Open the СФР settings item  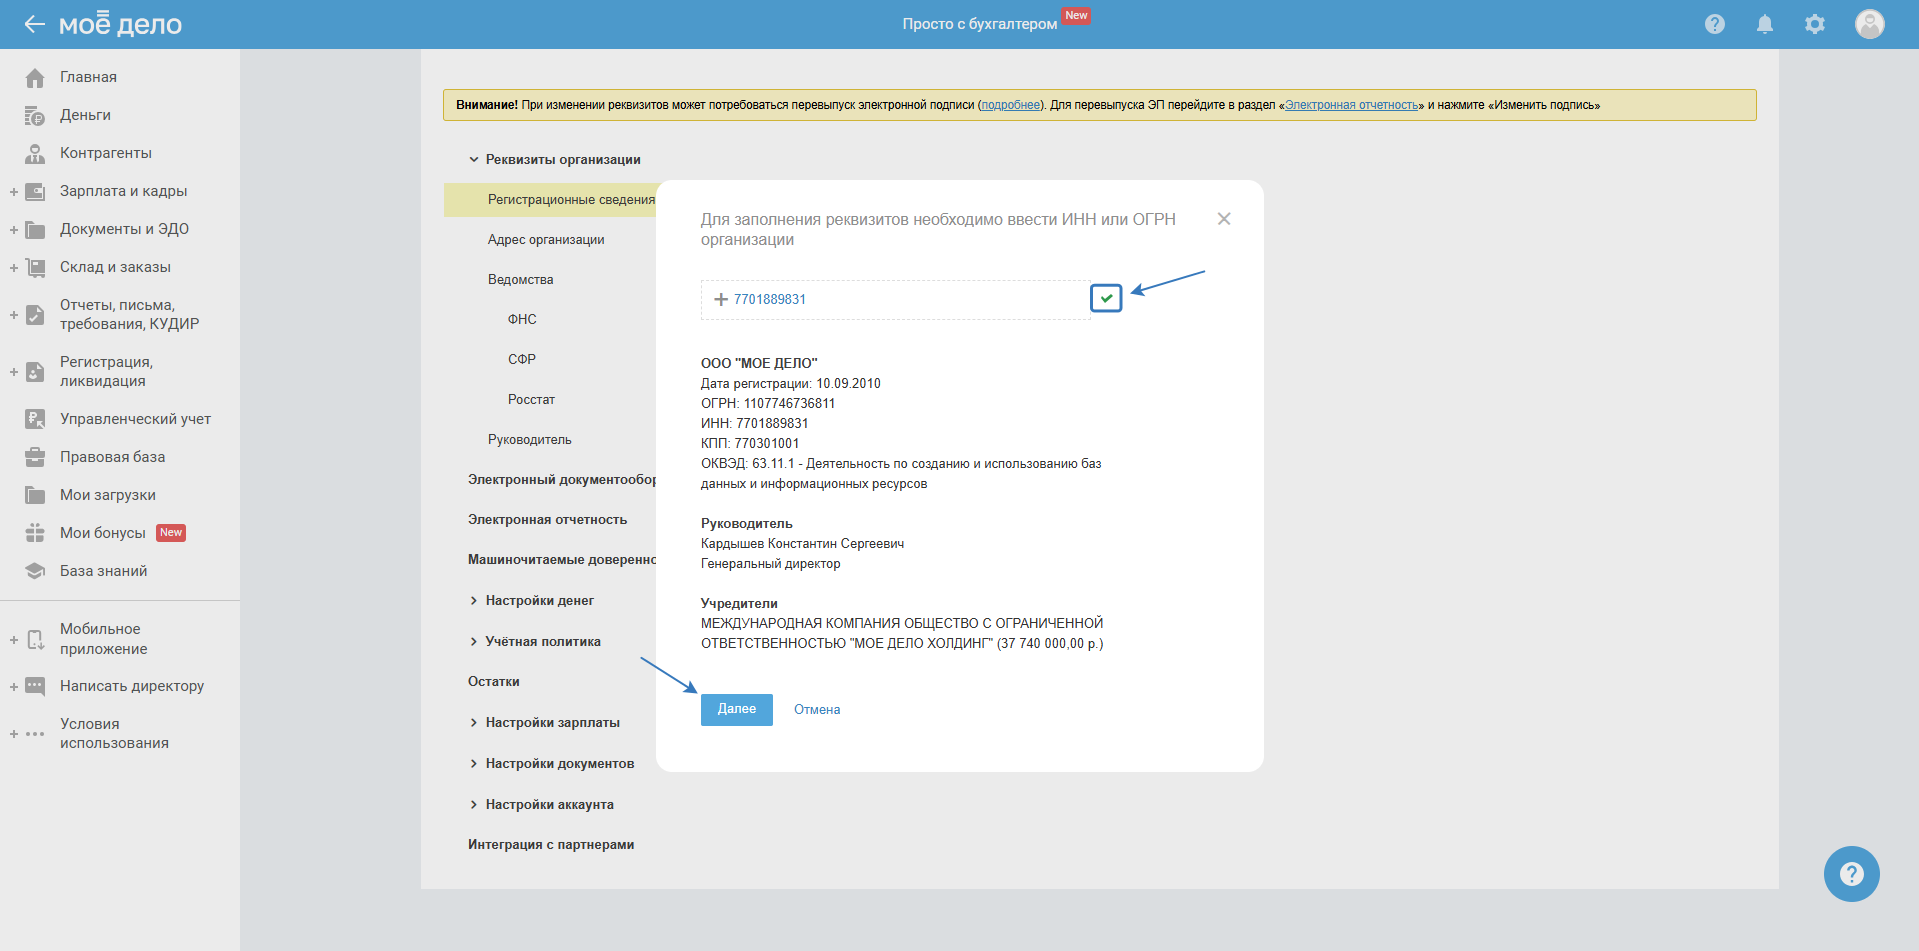click(522, 360)
